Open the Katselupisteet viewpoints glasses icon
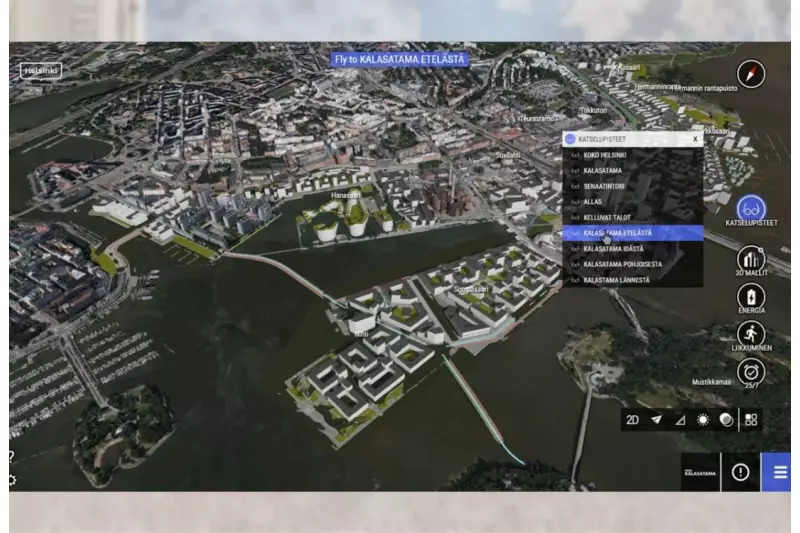 point(751,209)
